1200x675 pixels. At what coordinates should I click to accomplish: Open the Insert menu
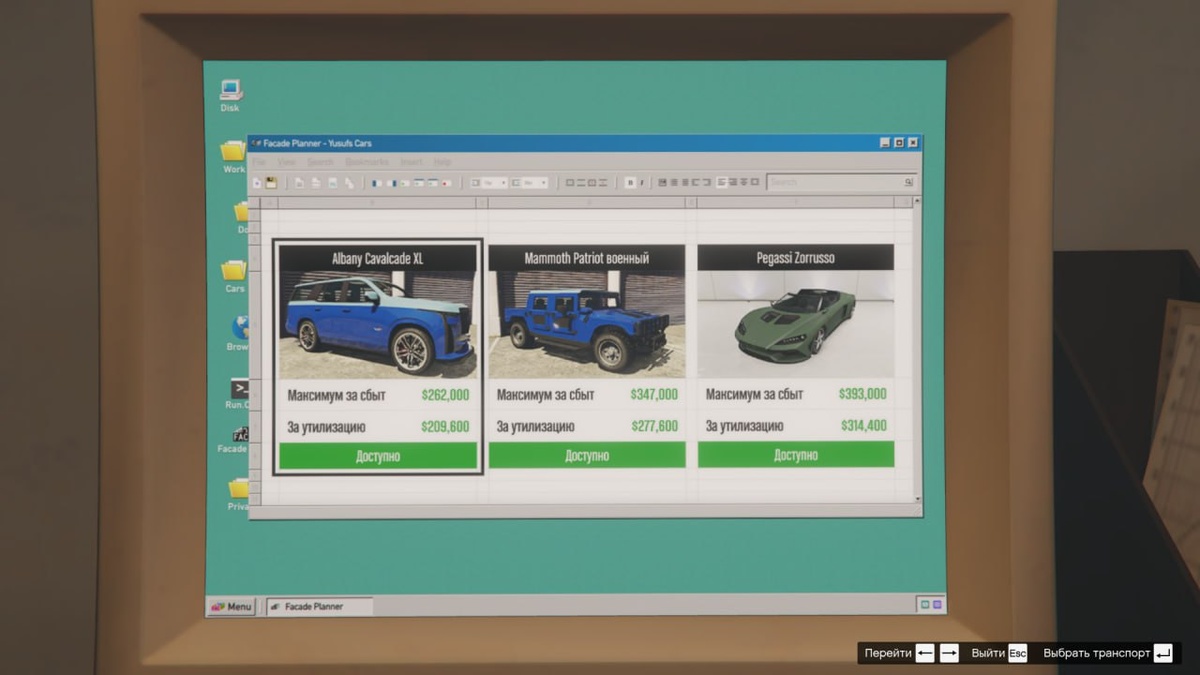coord(411,162)
